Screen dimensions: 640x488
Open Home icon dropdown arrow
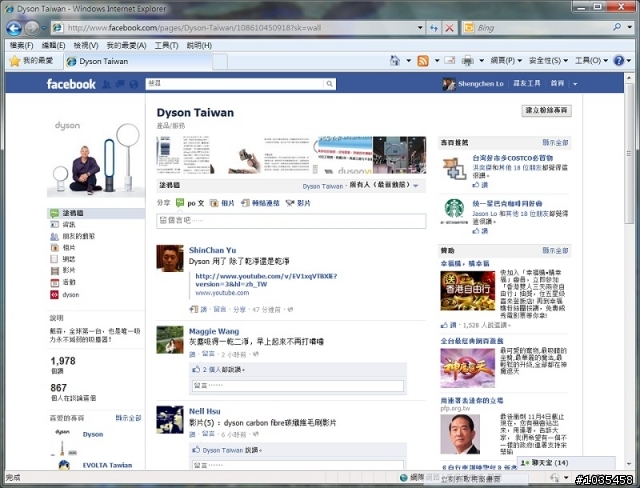coord(408,61)
